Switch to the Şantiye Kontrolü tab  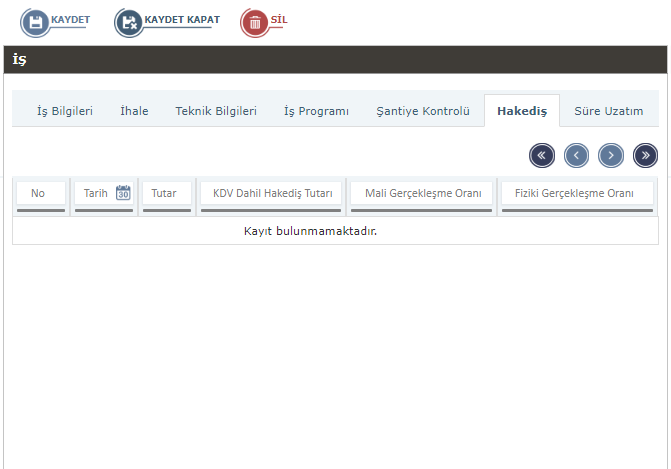(422, 111)
